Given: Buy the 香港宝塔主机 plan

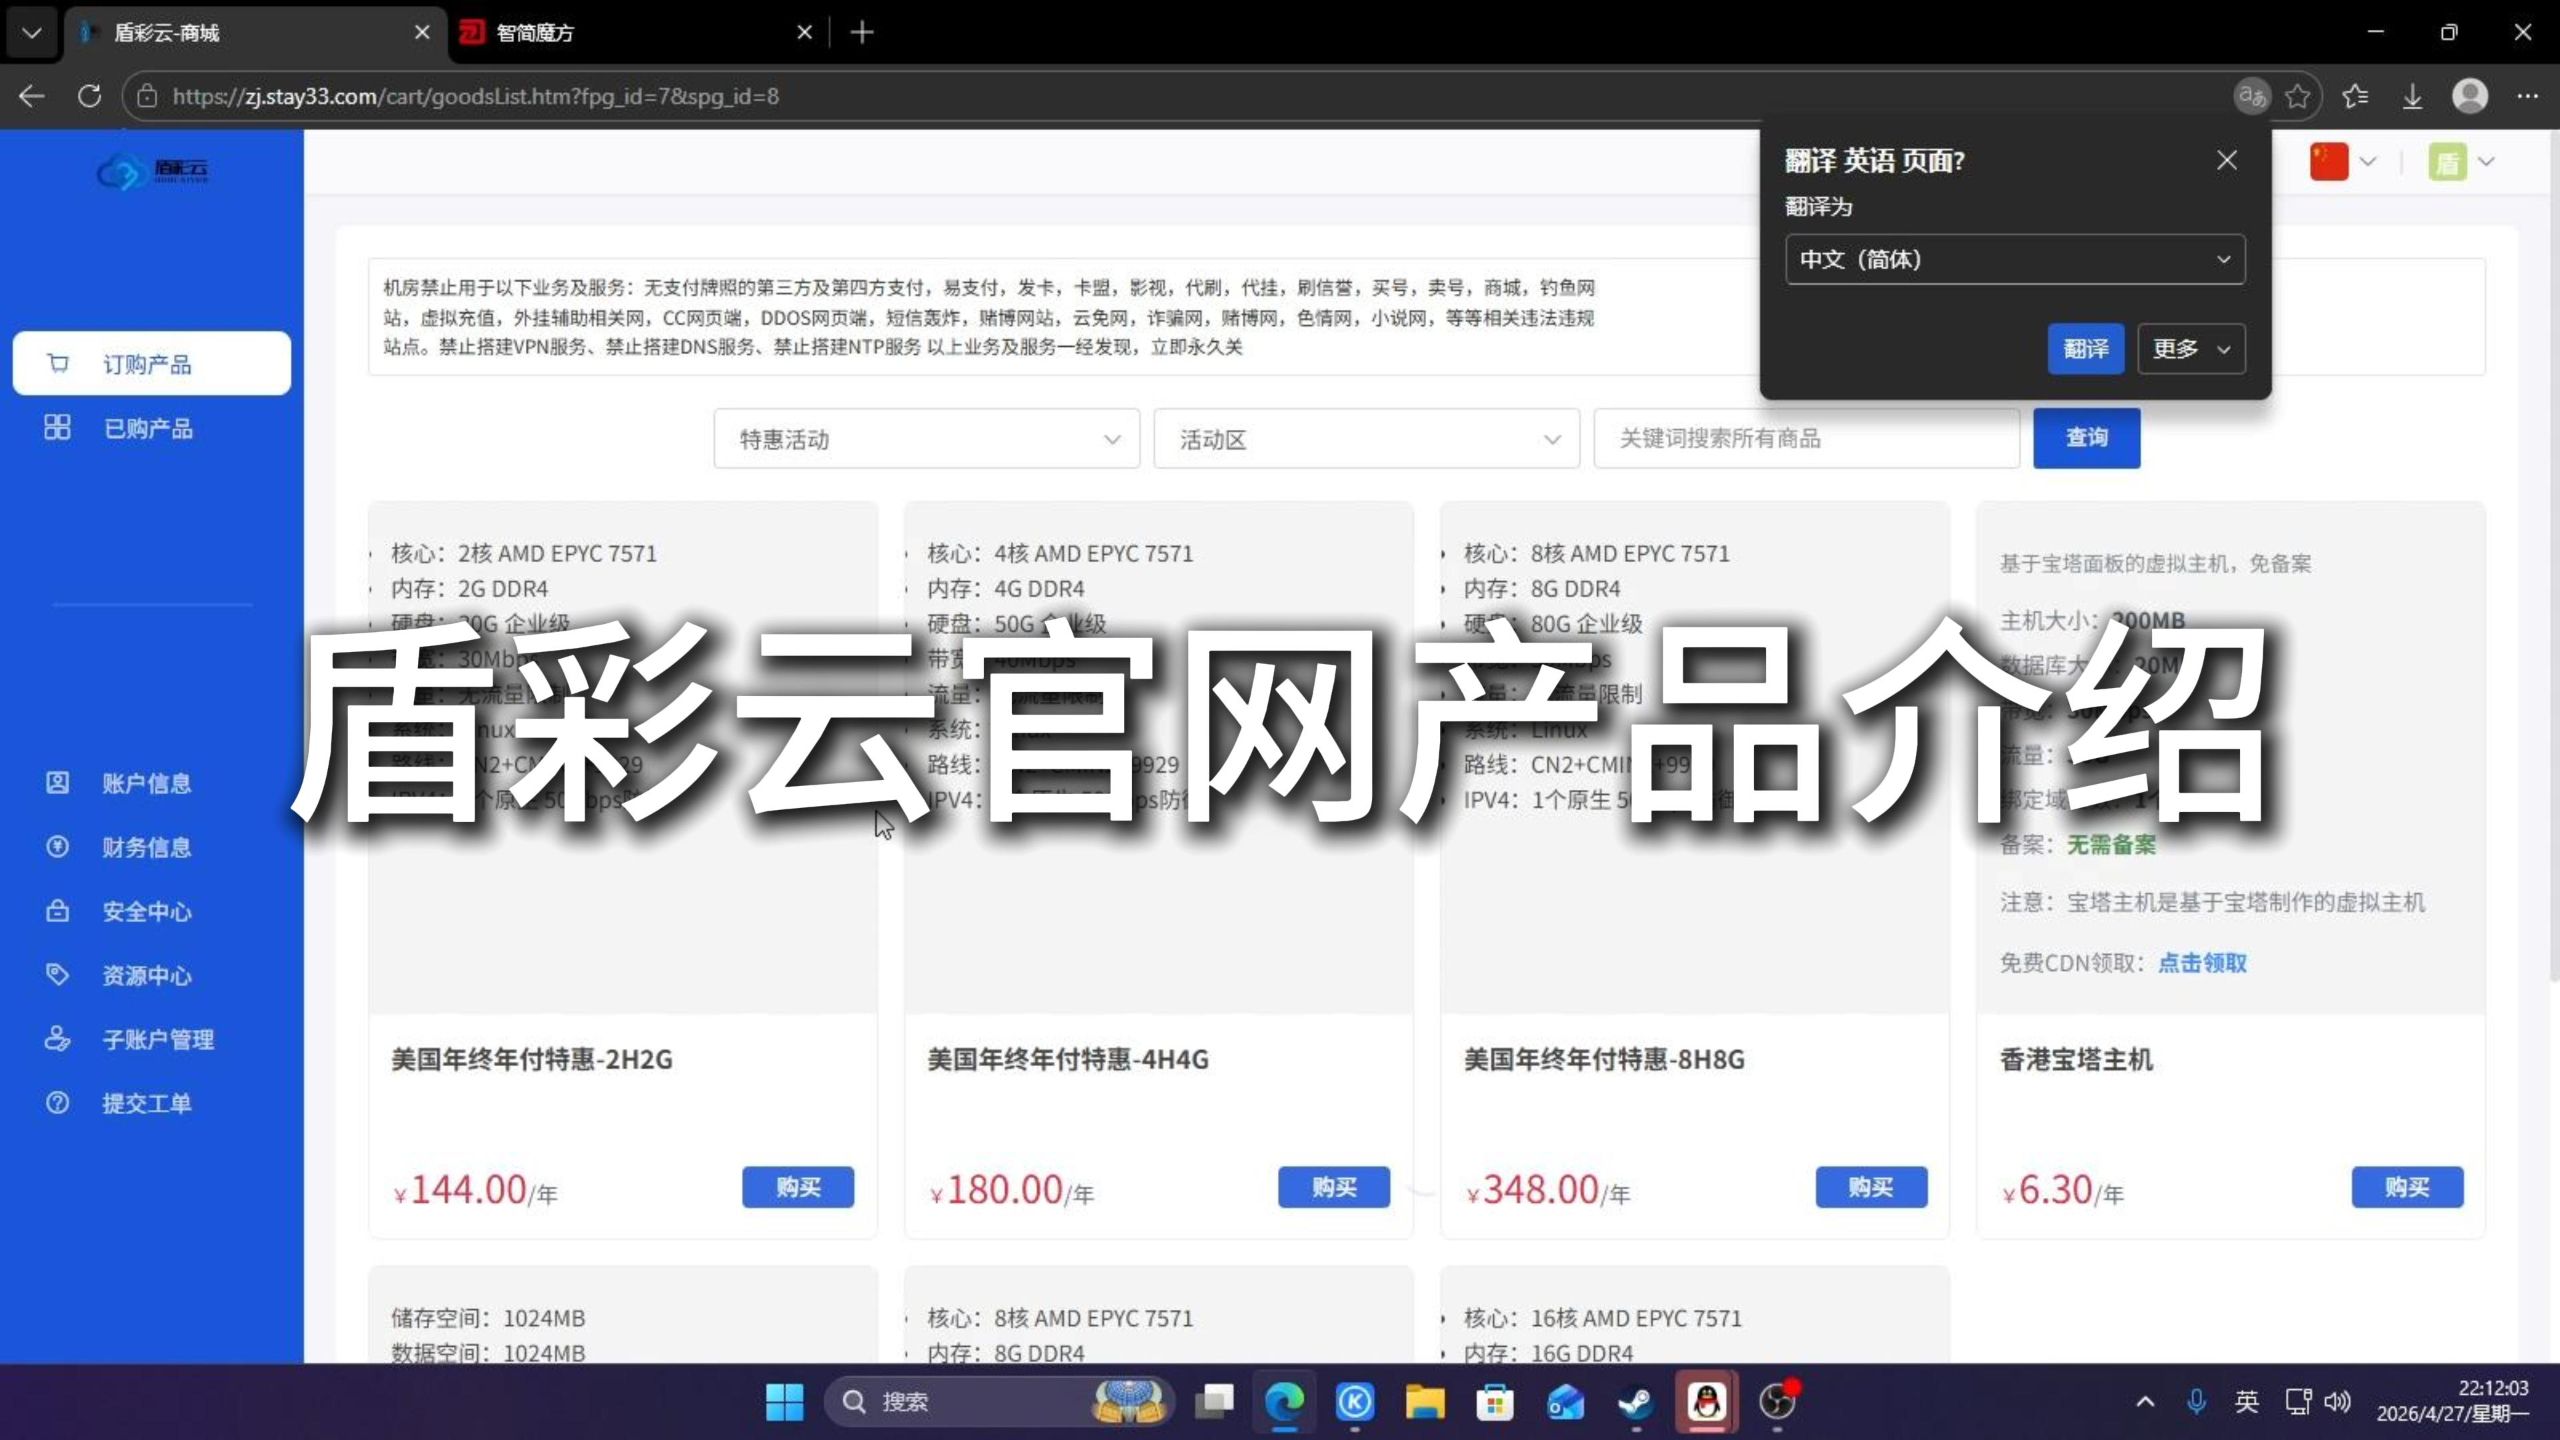Looking at the screenshot, I should pos(2407,1187).
